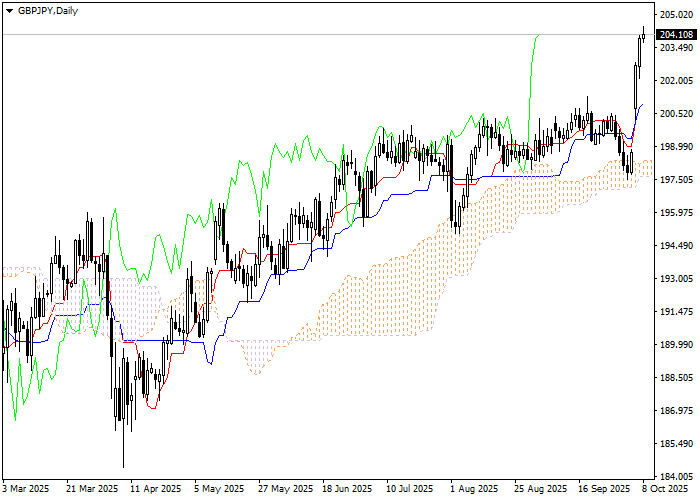The image size is (700, 500).
Task: Click the 200.520 price scale label
Action: click(x=676, y=114)
